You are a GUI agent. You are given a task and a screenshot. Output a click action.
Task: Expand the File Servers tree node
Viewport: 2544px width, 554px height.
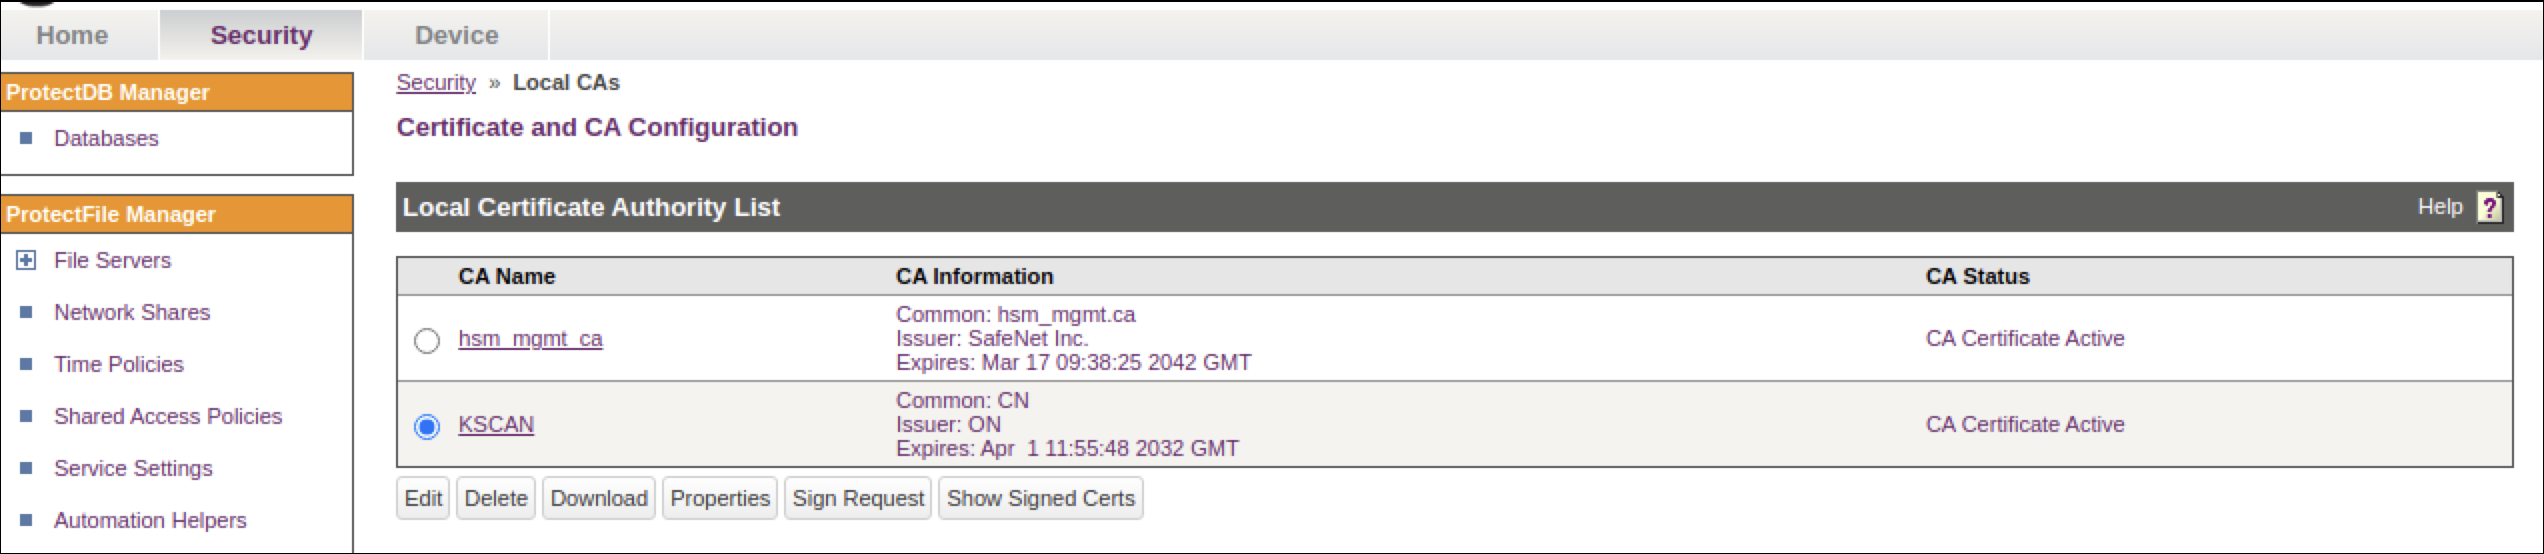pyautogui.click(x=27, y=260)
